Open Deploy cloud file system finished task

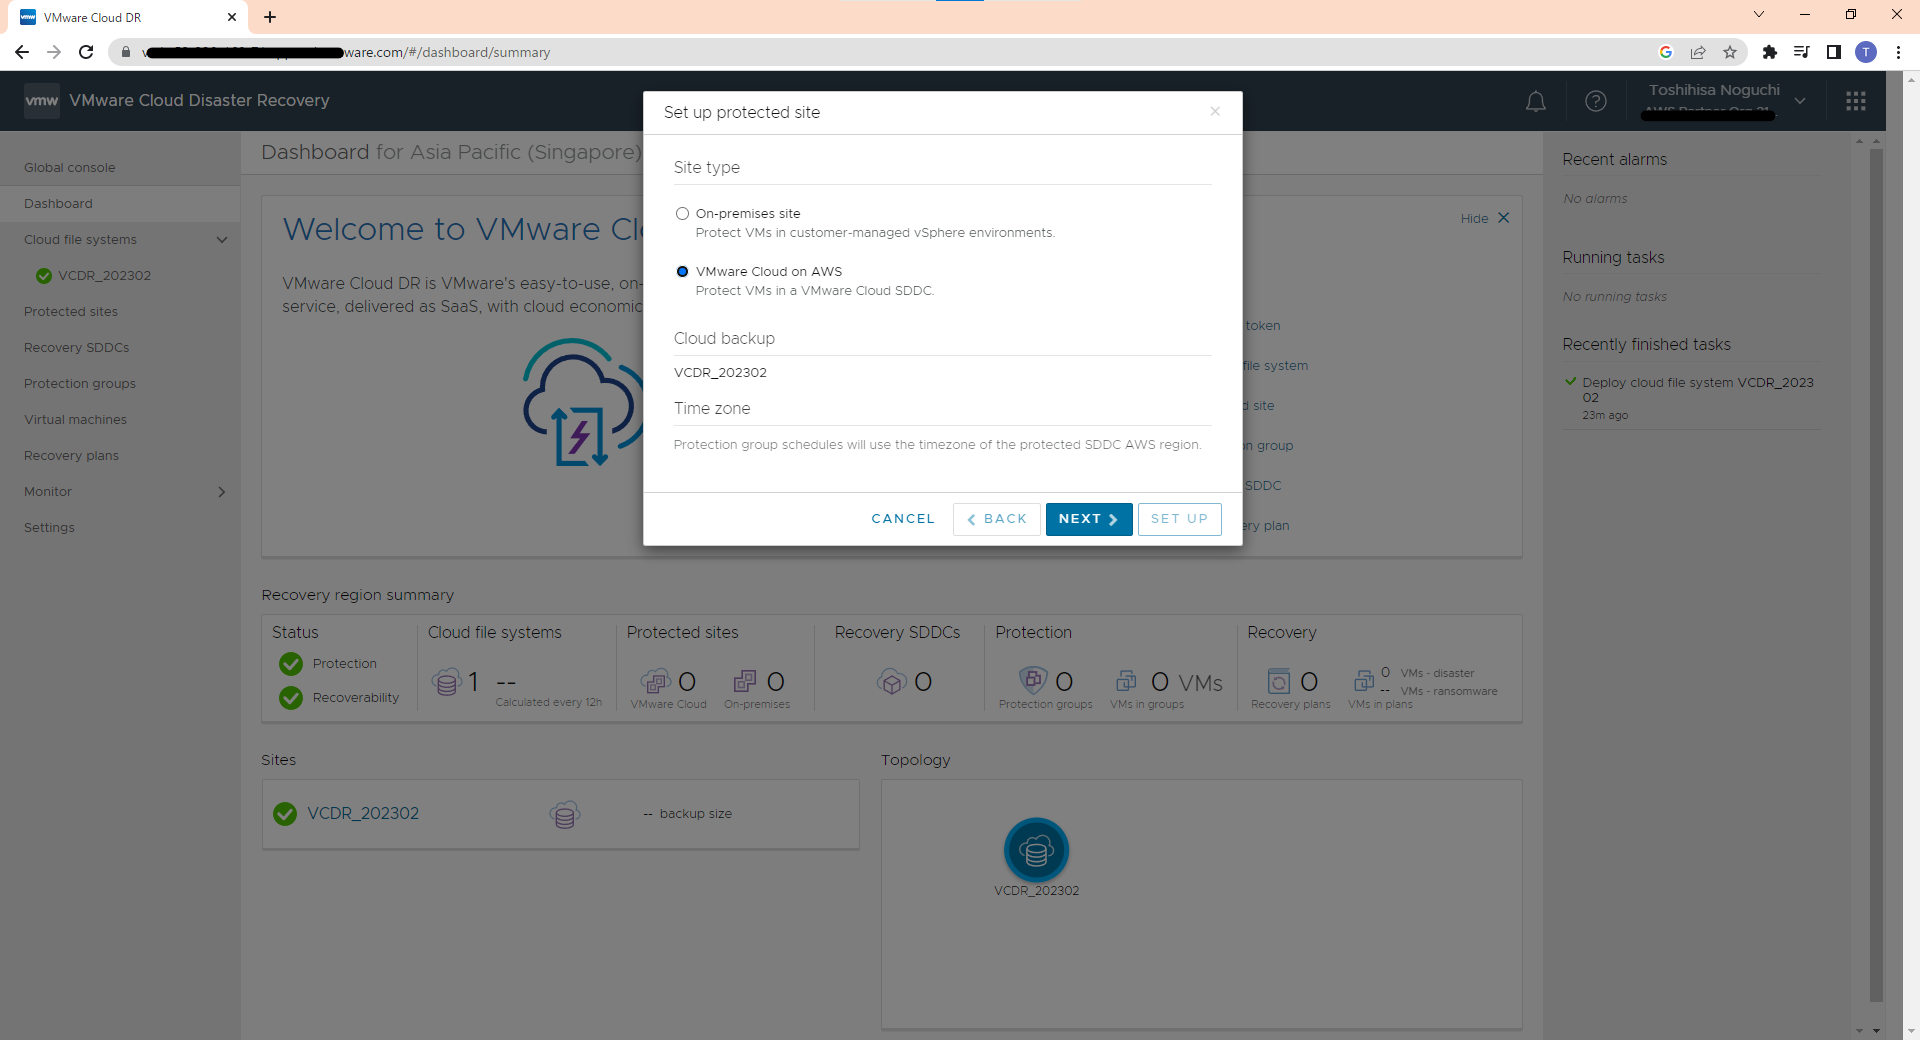[x=1697, y=390]
